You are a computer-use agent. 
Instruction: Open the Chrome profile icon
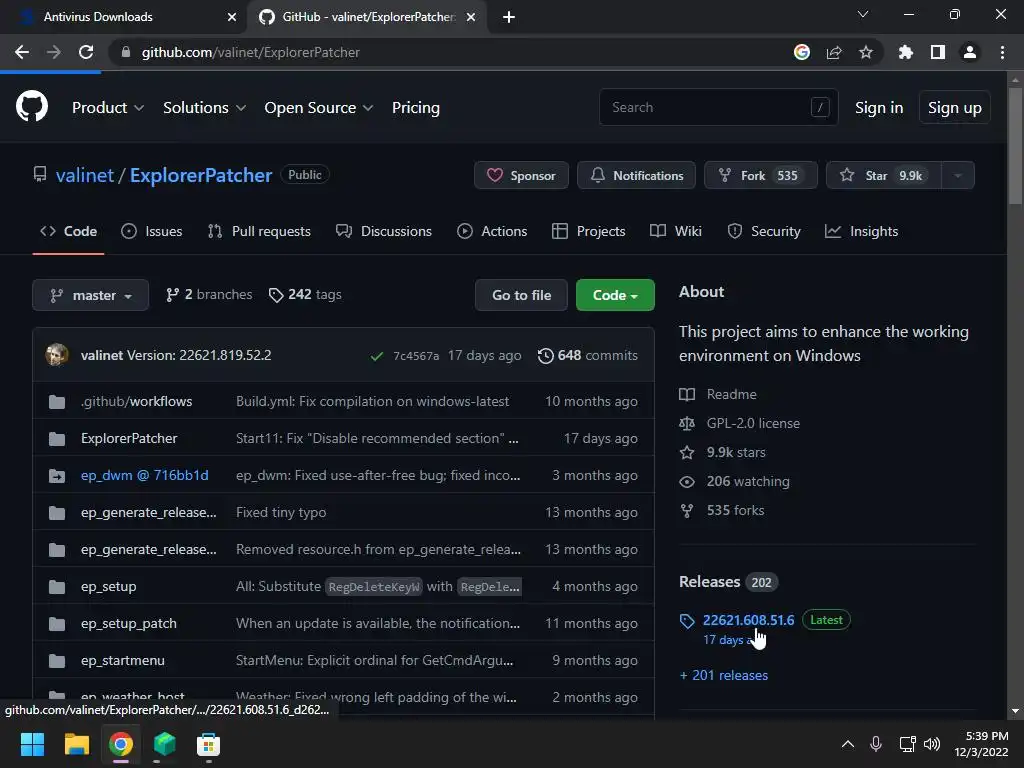(x=970, y=52)
